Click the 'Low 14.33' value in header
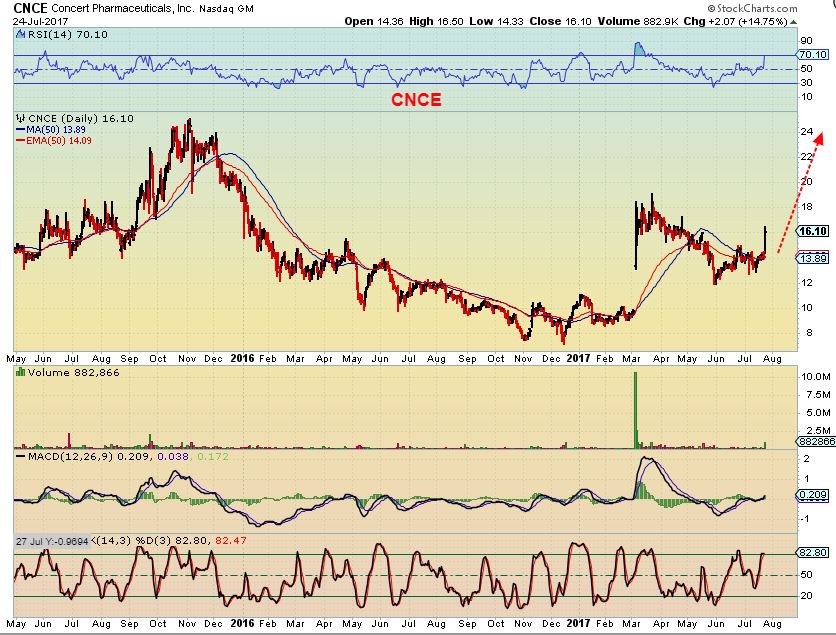The width and height of the screenshot is (836, 635). (x=496, y=21)
